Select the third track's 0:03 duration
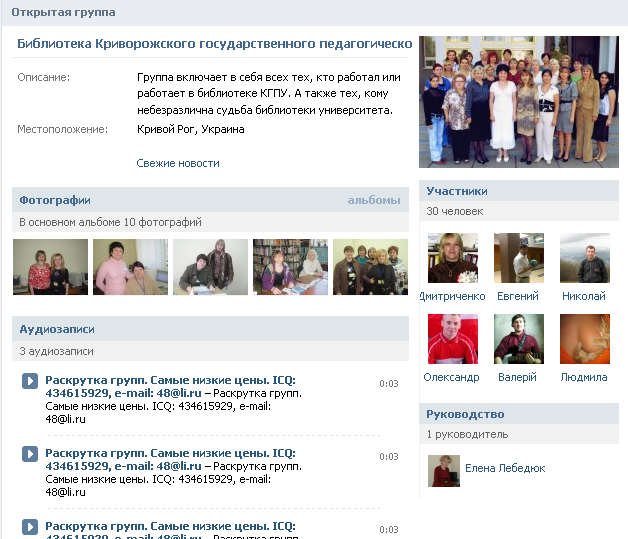Screen dimensions: 628x539 pyautogui.click(x=389, y=529)
